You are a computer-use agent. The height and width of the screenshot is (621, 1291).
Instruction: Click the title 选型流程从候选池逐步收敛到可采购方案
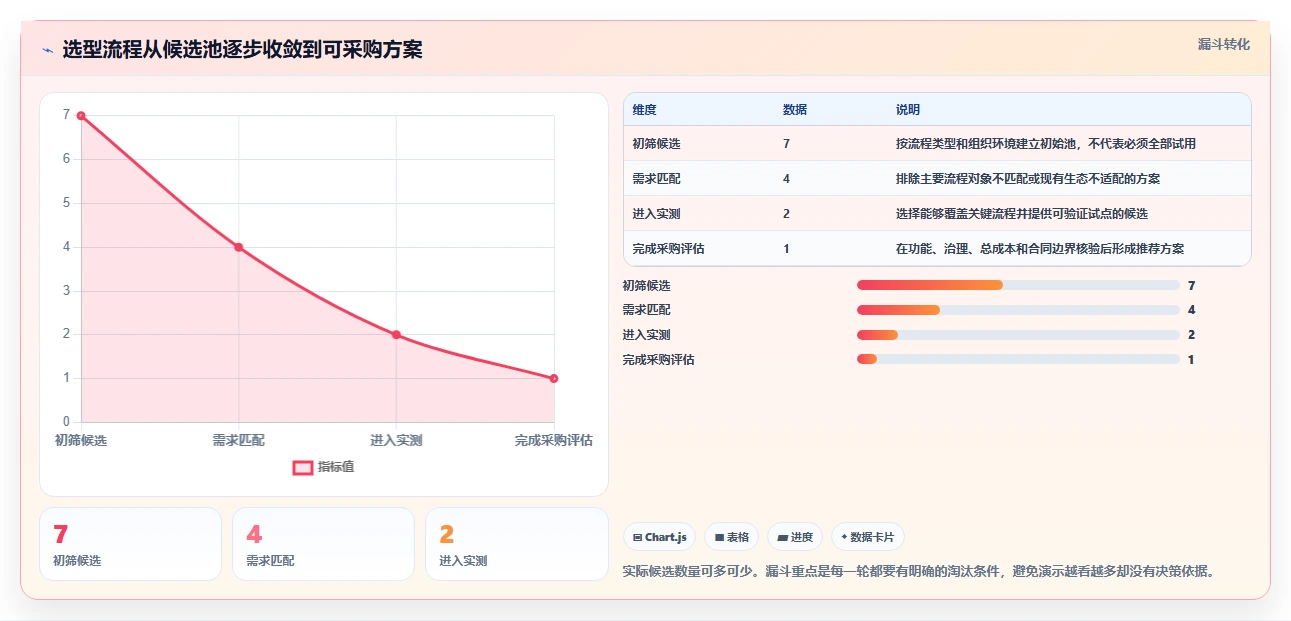point(242,49)
